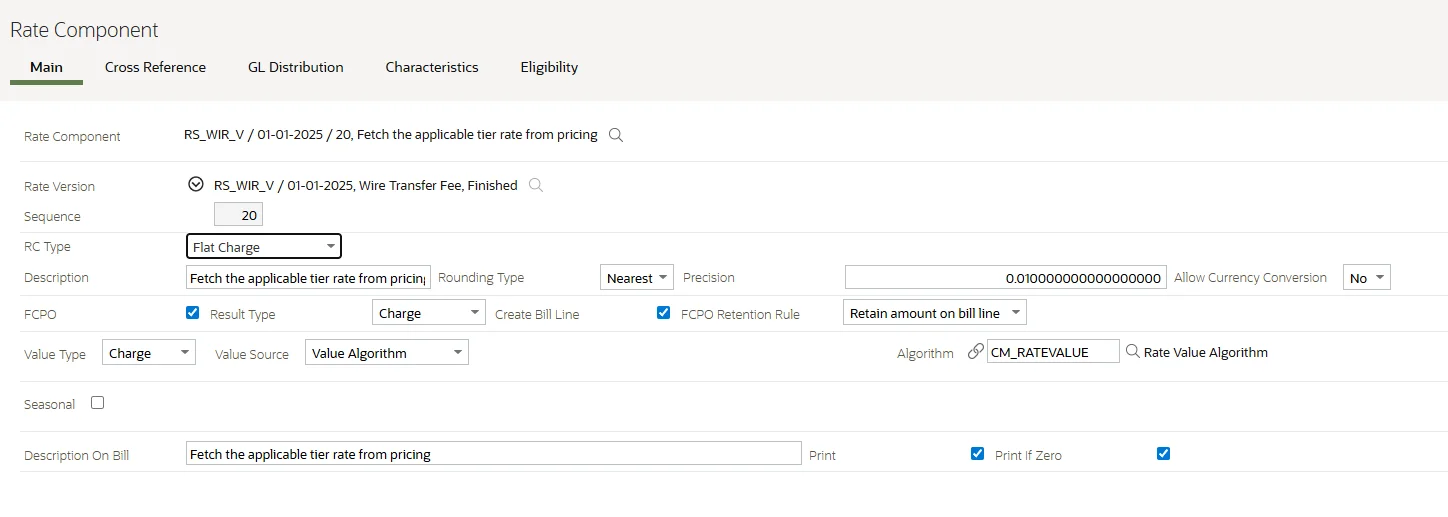
Task: Open the Rate Version context menu chevron icon
Action: (196, 184)
